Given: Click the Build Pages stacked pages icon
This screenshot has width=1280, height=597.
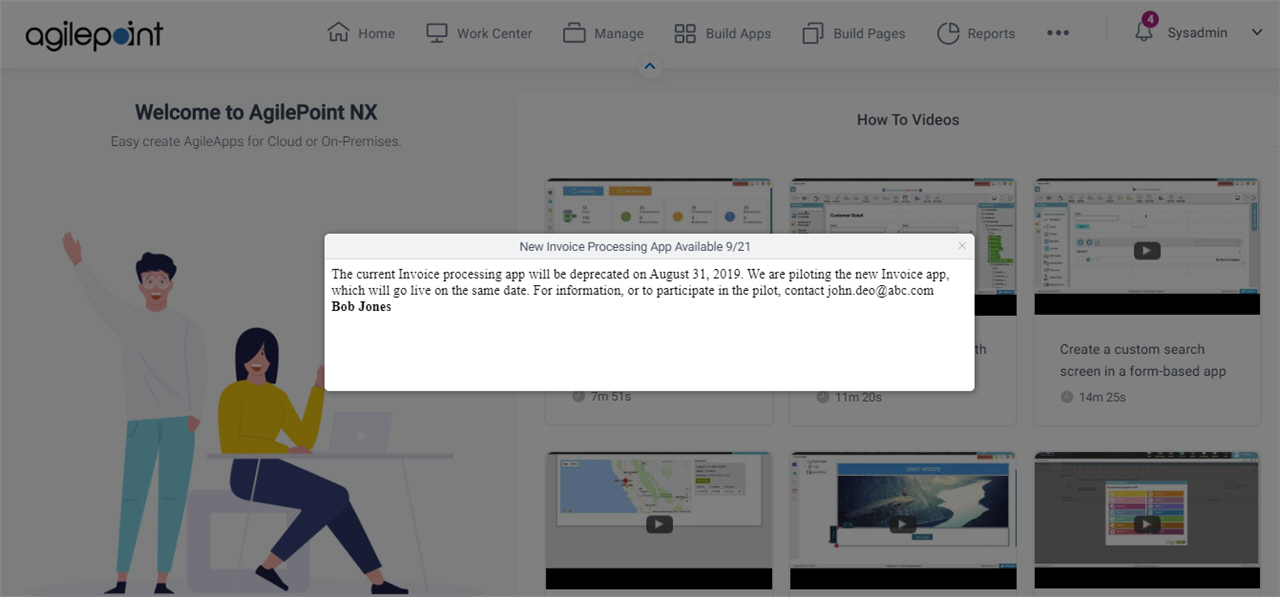Looking at the screenshot, I should click(x=813, y=34).
